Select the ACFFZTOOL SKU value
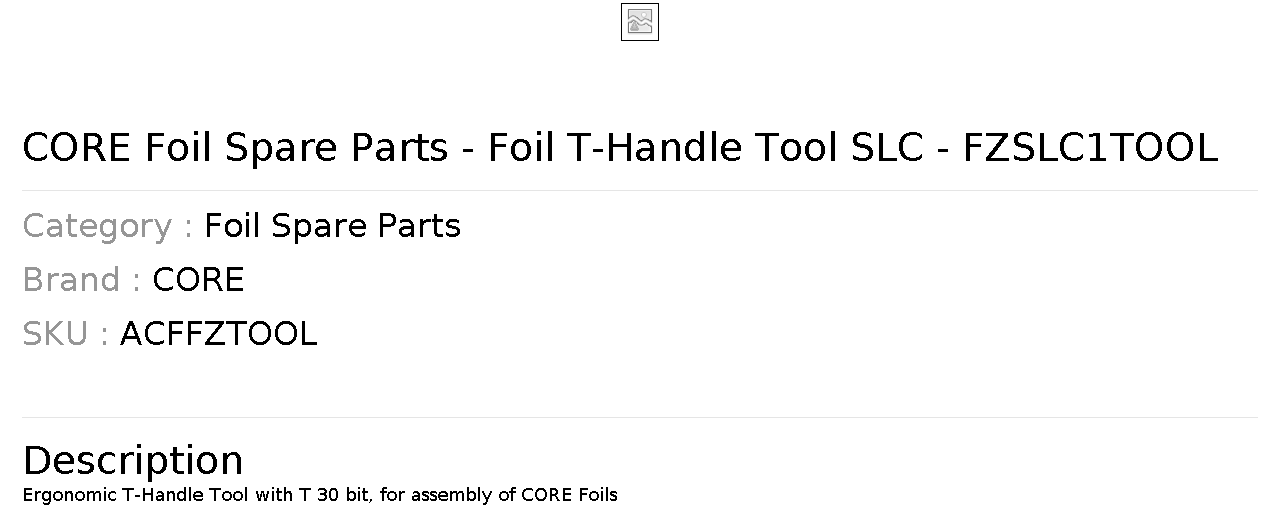The width and height of the screenshot is (1280, 528). (218, 334)
